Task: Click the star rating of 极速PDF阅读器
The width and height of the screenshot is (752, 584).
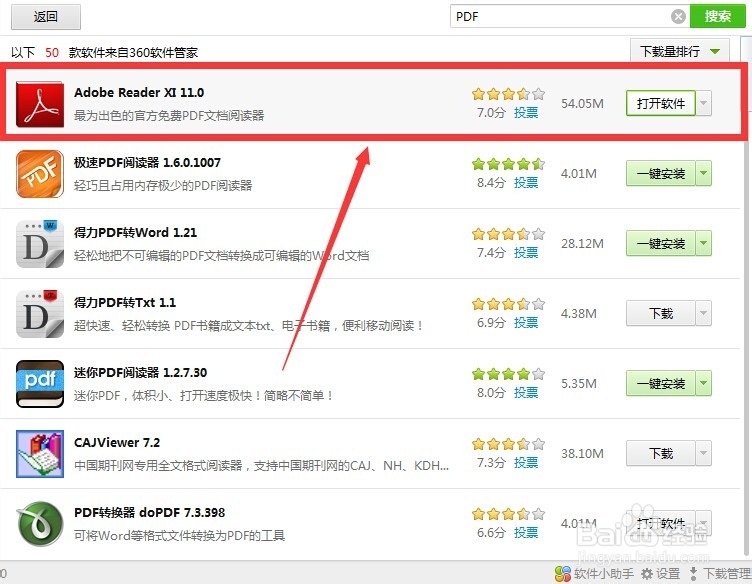Action: tap(508, 164)
